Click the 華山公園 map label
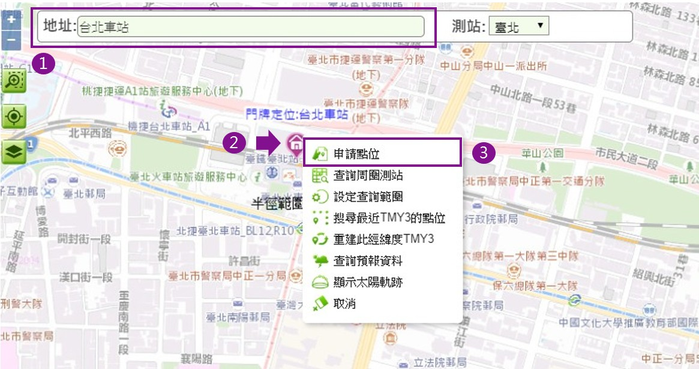The height and width of the screenshot is (369, 699). click(x=543, y=153)
